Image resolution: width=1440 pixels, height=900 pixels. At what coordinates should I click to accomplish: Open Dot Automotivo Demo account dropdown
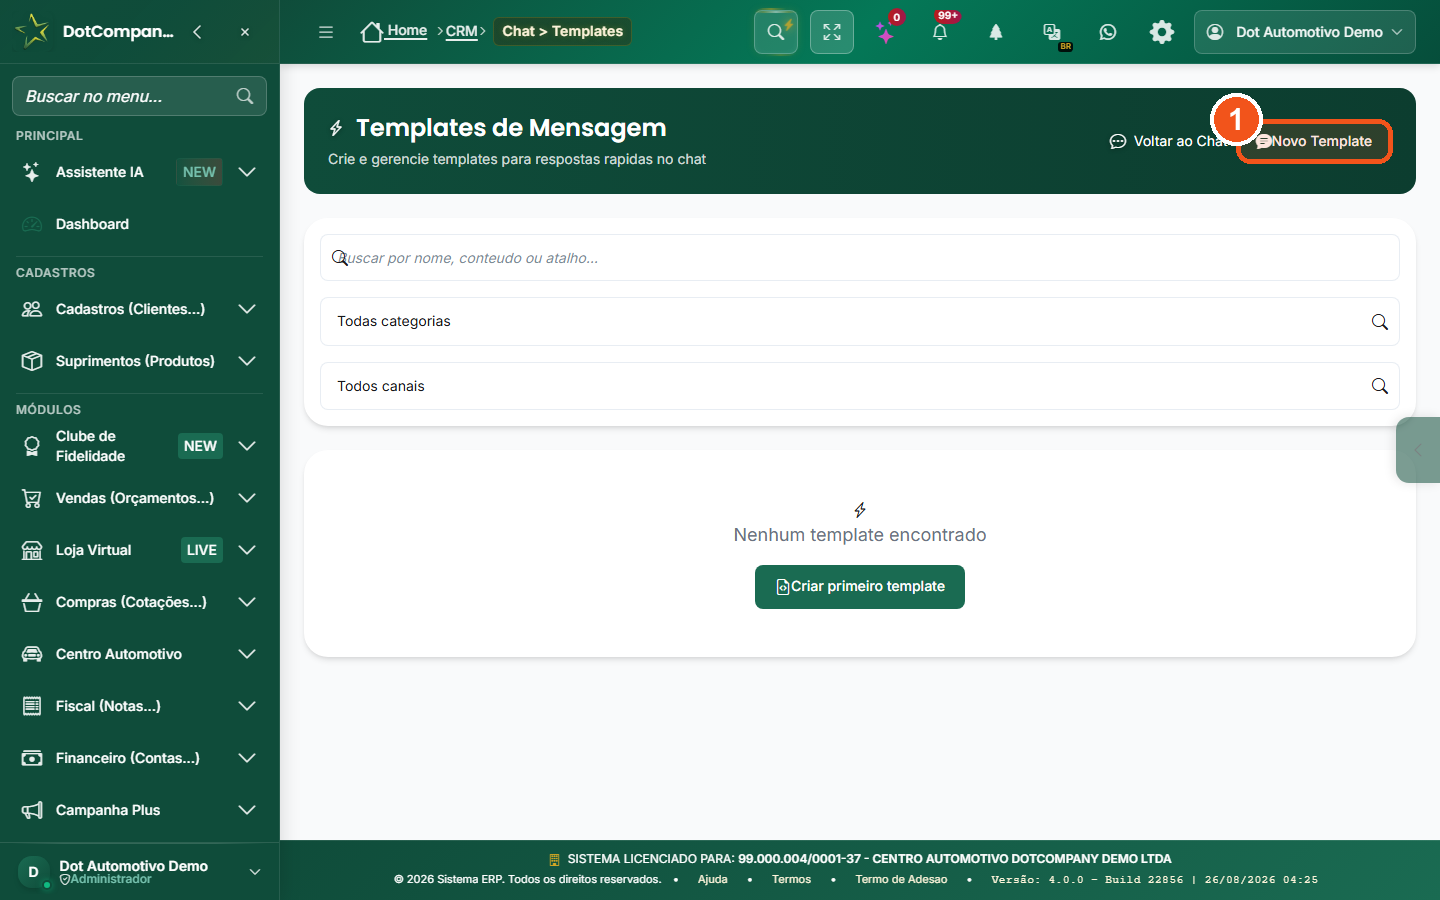tap(1305, 32)
